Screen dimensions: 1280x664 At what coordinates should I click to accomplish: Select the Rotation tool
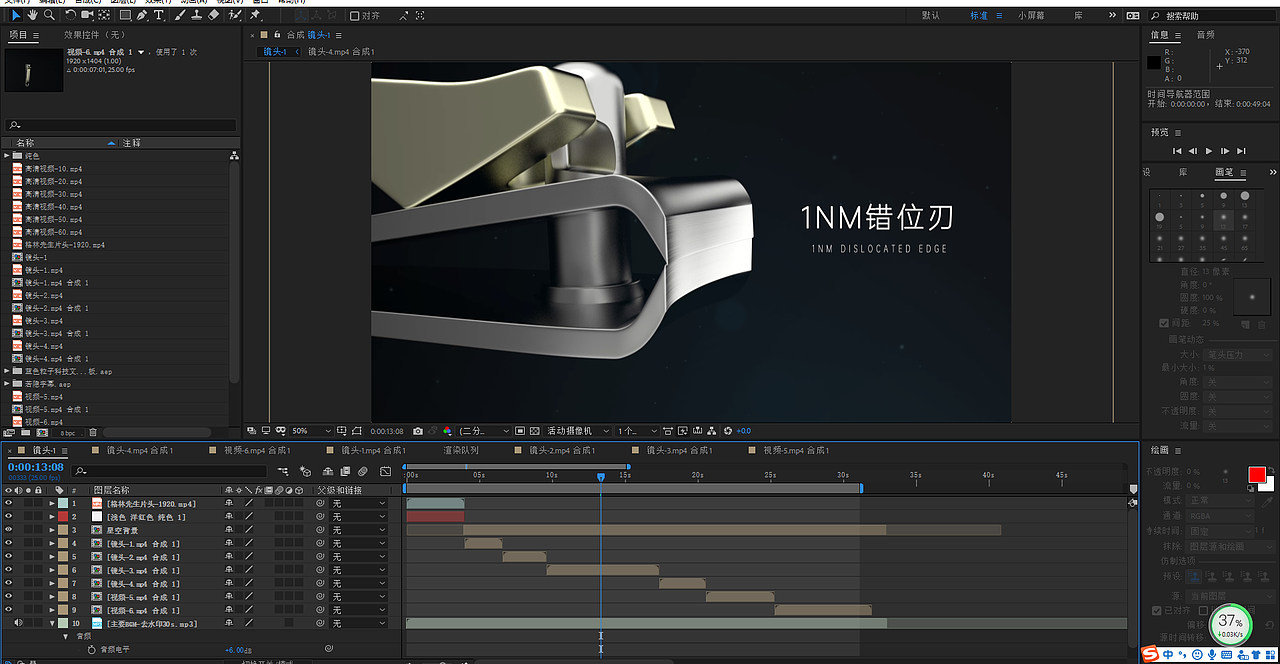pyautogui.click(x=70, y=15)
